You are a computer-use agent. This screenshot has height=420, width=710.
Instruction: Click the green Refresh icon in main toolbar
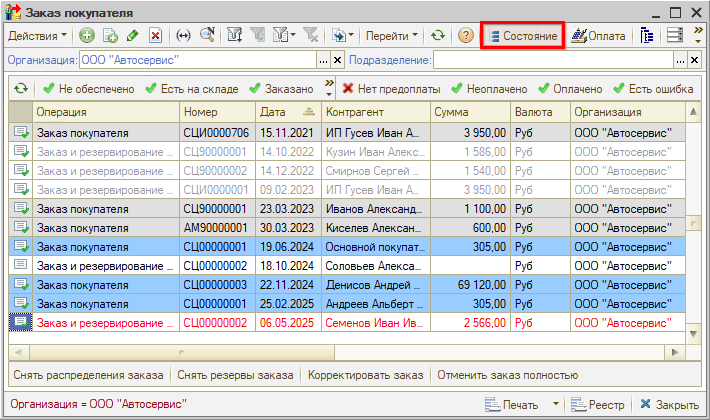coord(438,36)
